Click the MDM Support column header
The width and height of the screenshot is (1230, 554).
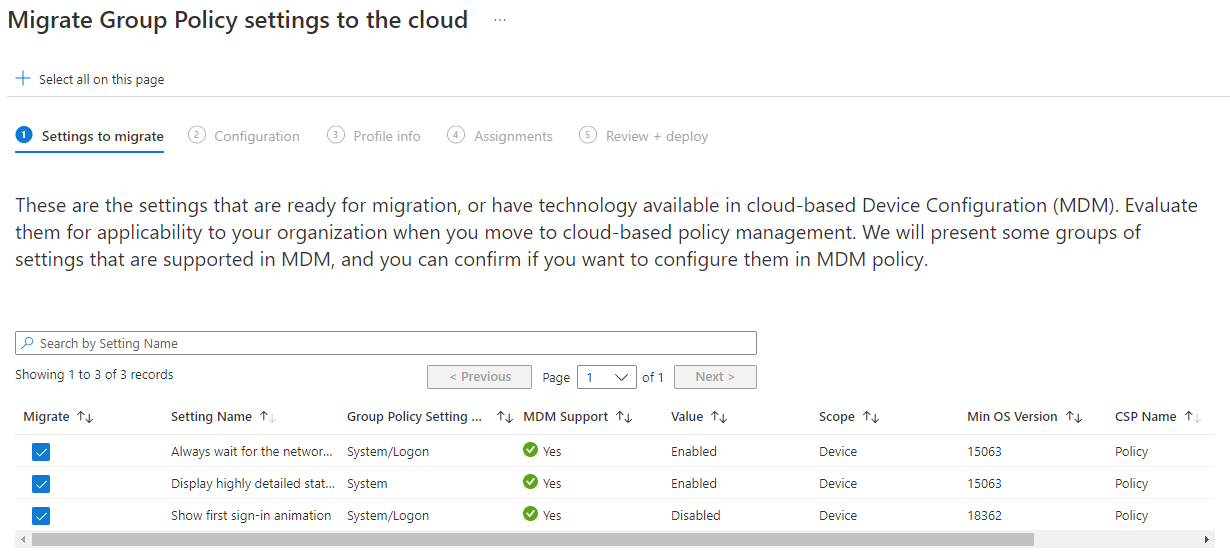pos(565,417)
